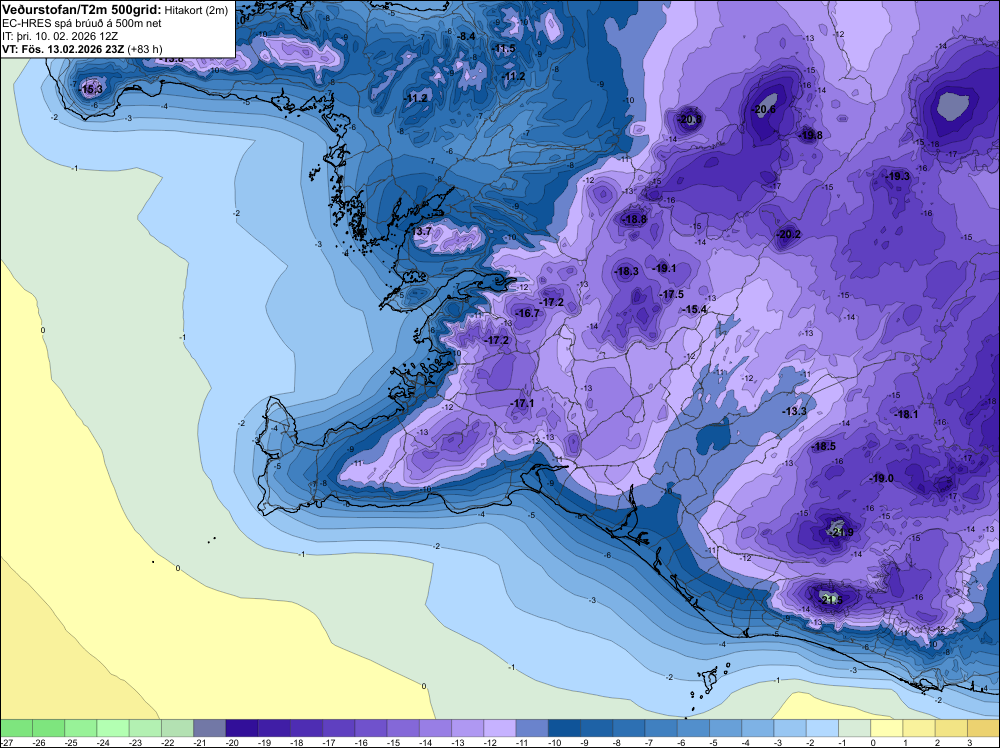
Task: Click the -21.9 temperature label
Action: 842,532
